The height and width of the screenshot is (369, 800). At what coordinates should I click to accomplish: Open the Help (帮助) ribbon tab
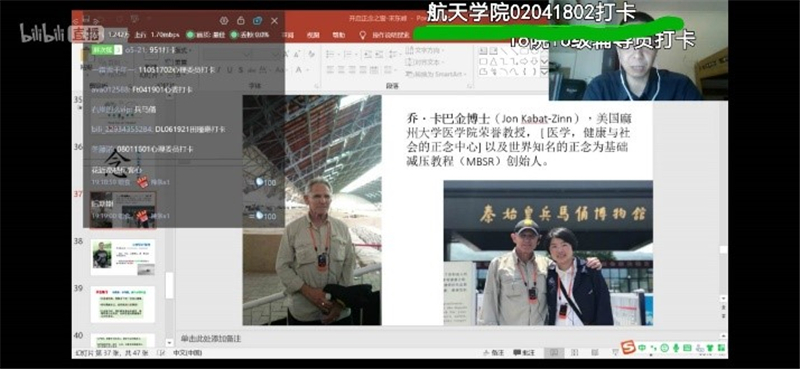[x=338, y=35]
